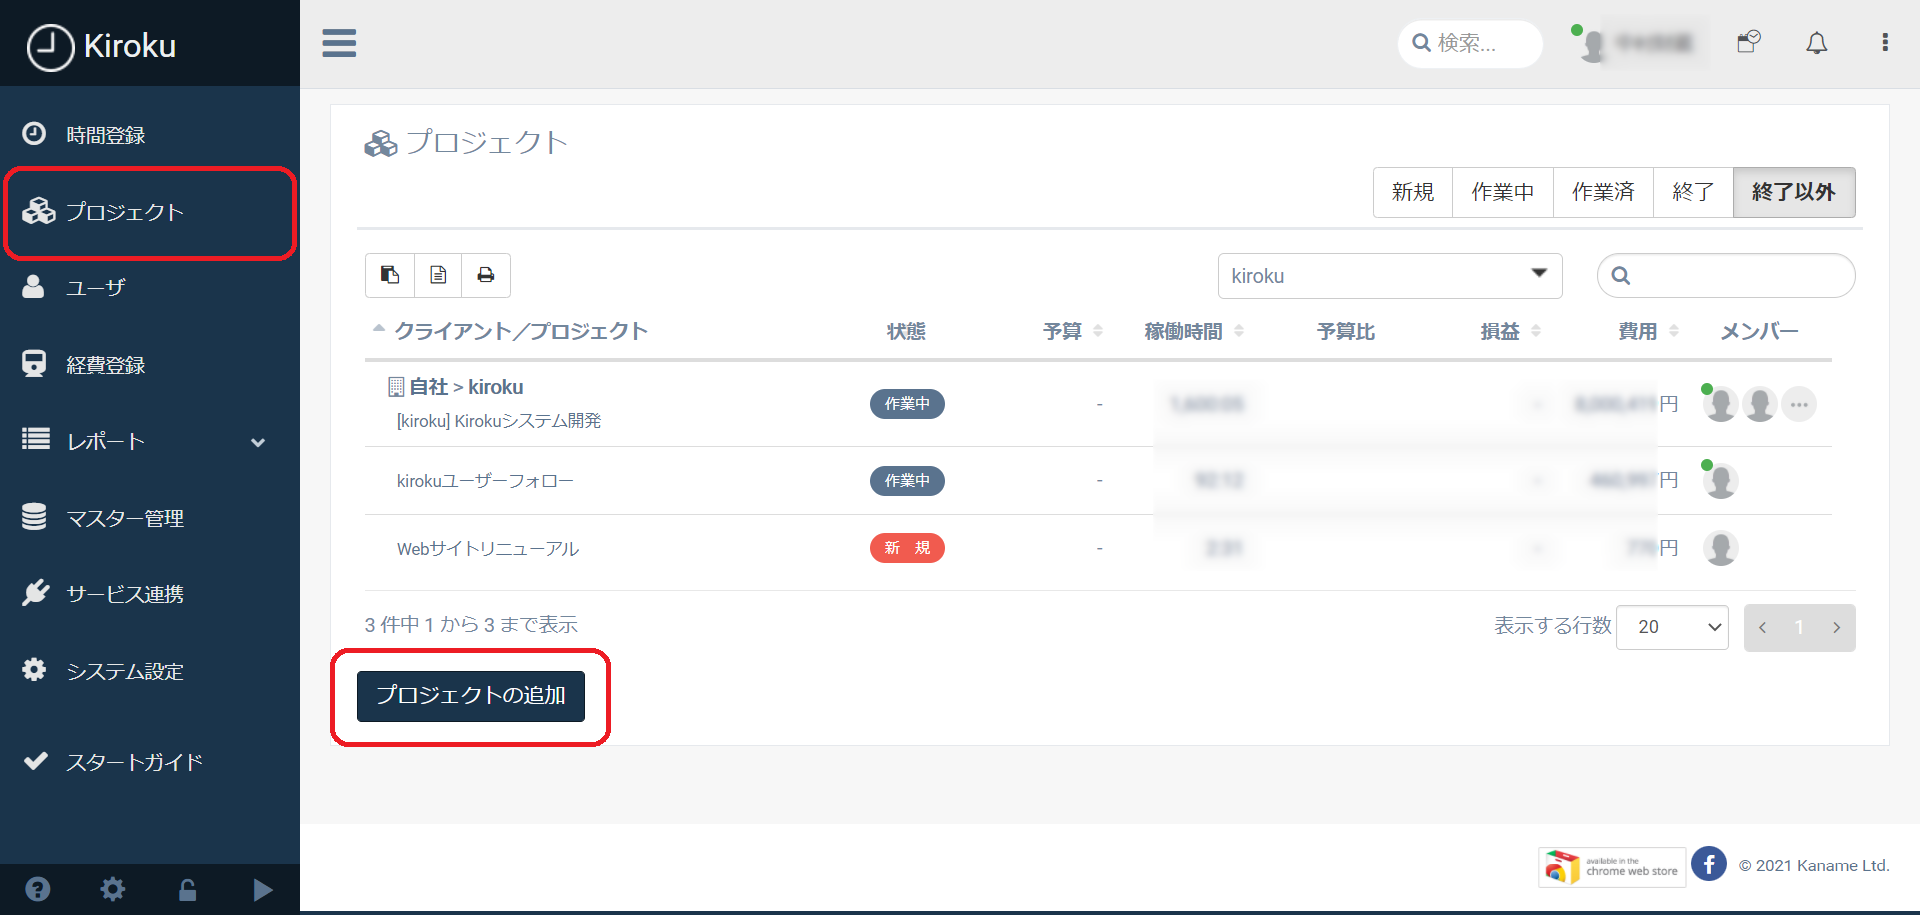Click プロジェクトの追加 button
Image resolution: width=1920 pixels, height=915 pixels.
[471, 696]
